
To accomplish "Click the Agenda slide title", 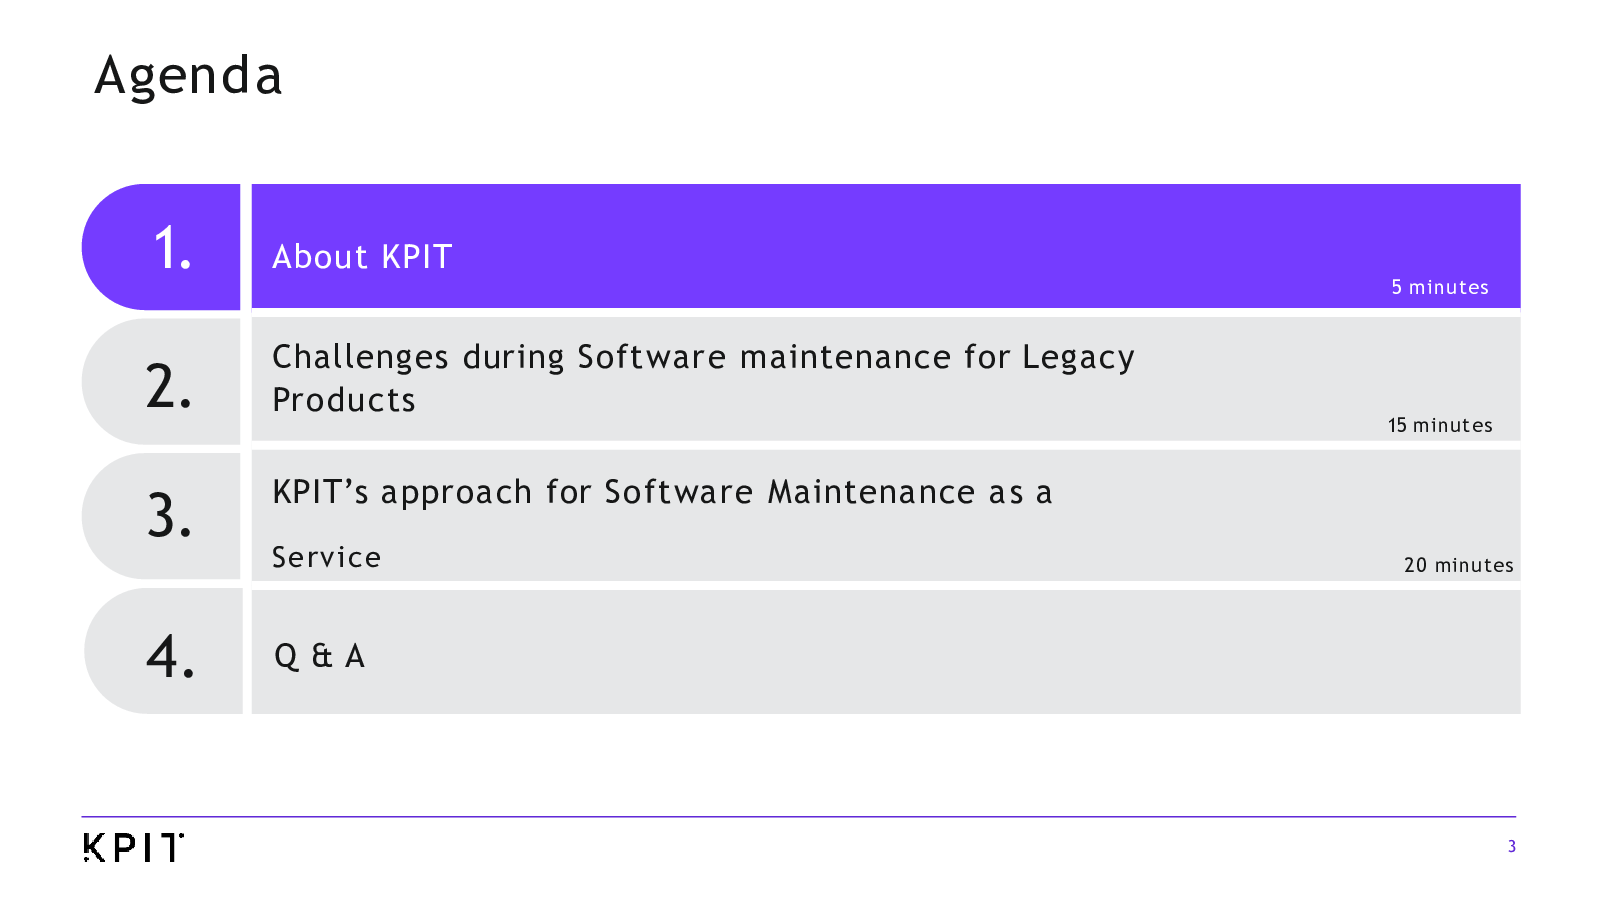I will tap(188, 76).
